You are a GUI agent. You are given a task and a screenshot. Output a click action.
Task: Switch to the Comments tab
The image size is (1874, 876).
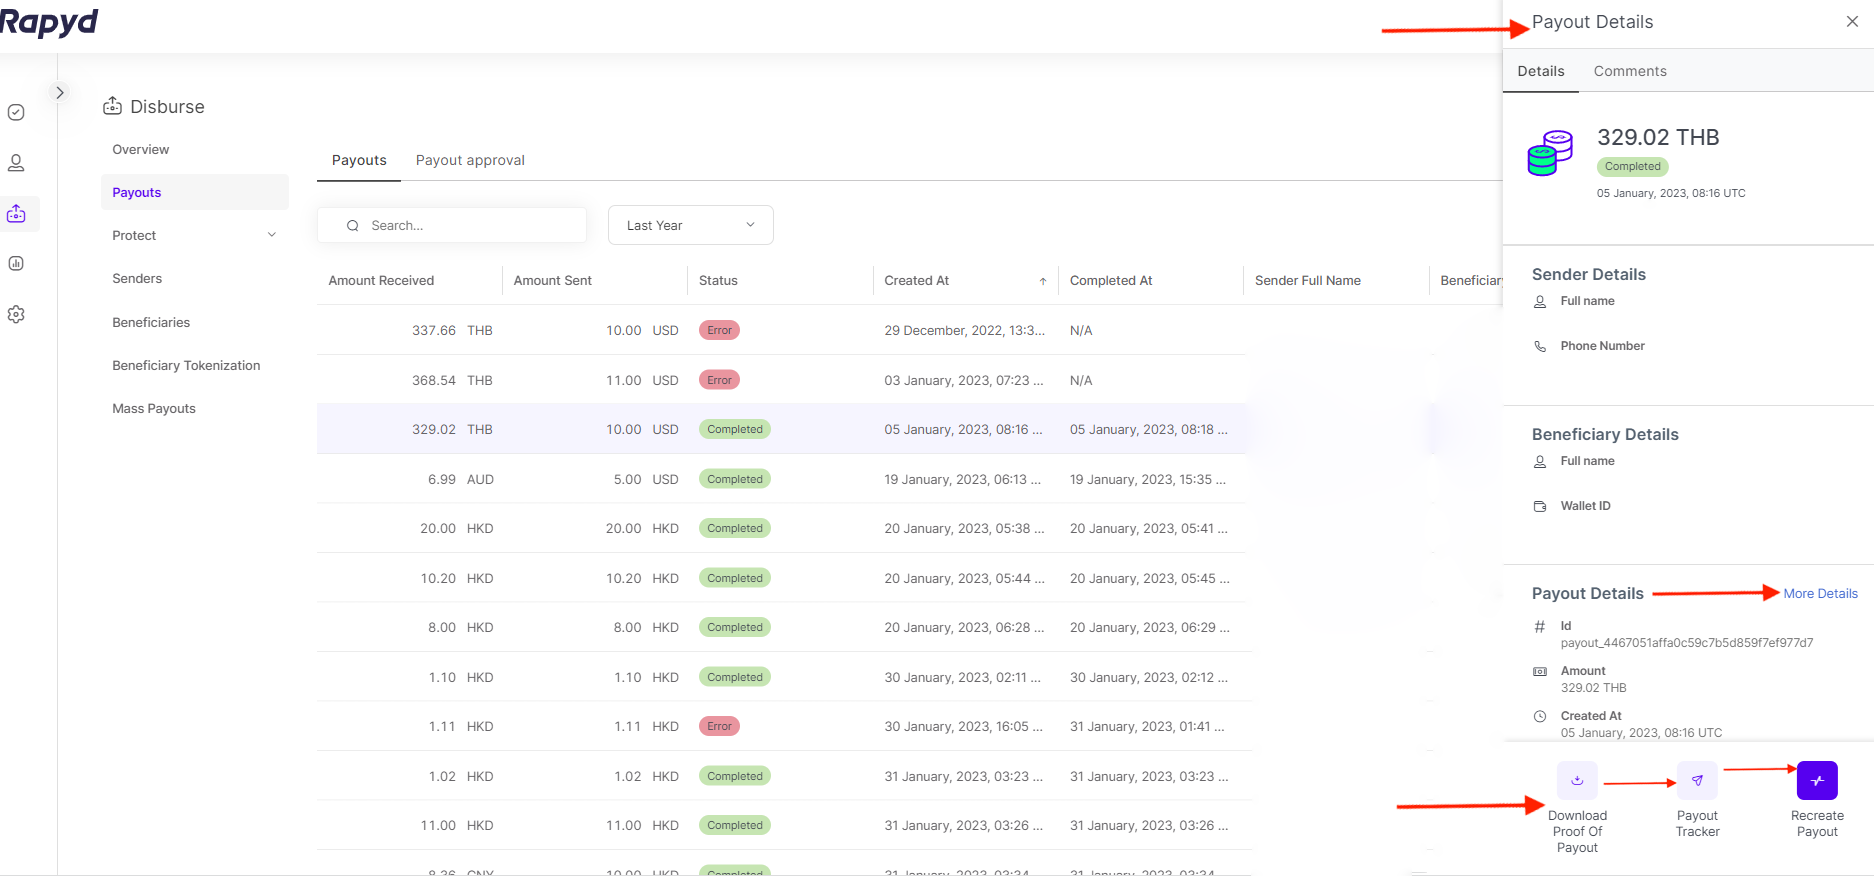(1630, 71)
